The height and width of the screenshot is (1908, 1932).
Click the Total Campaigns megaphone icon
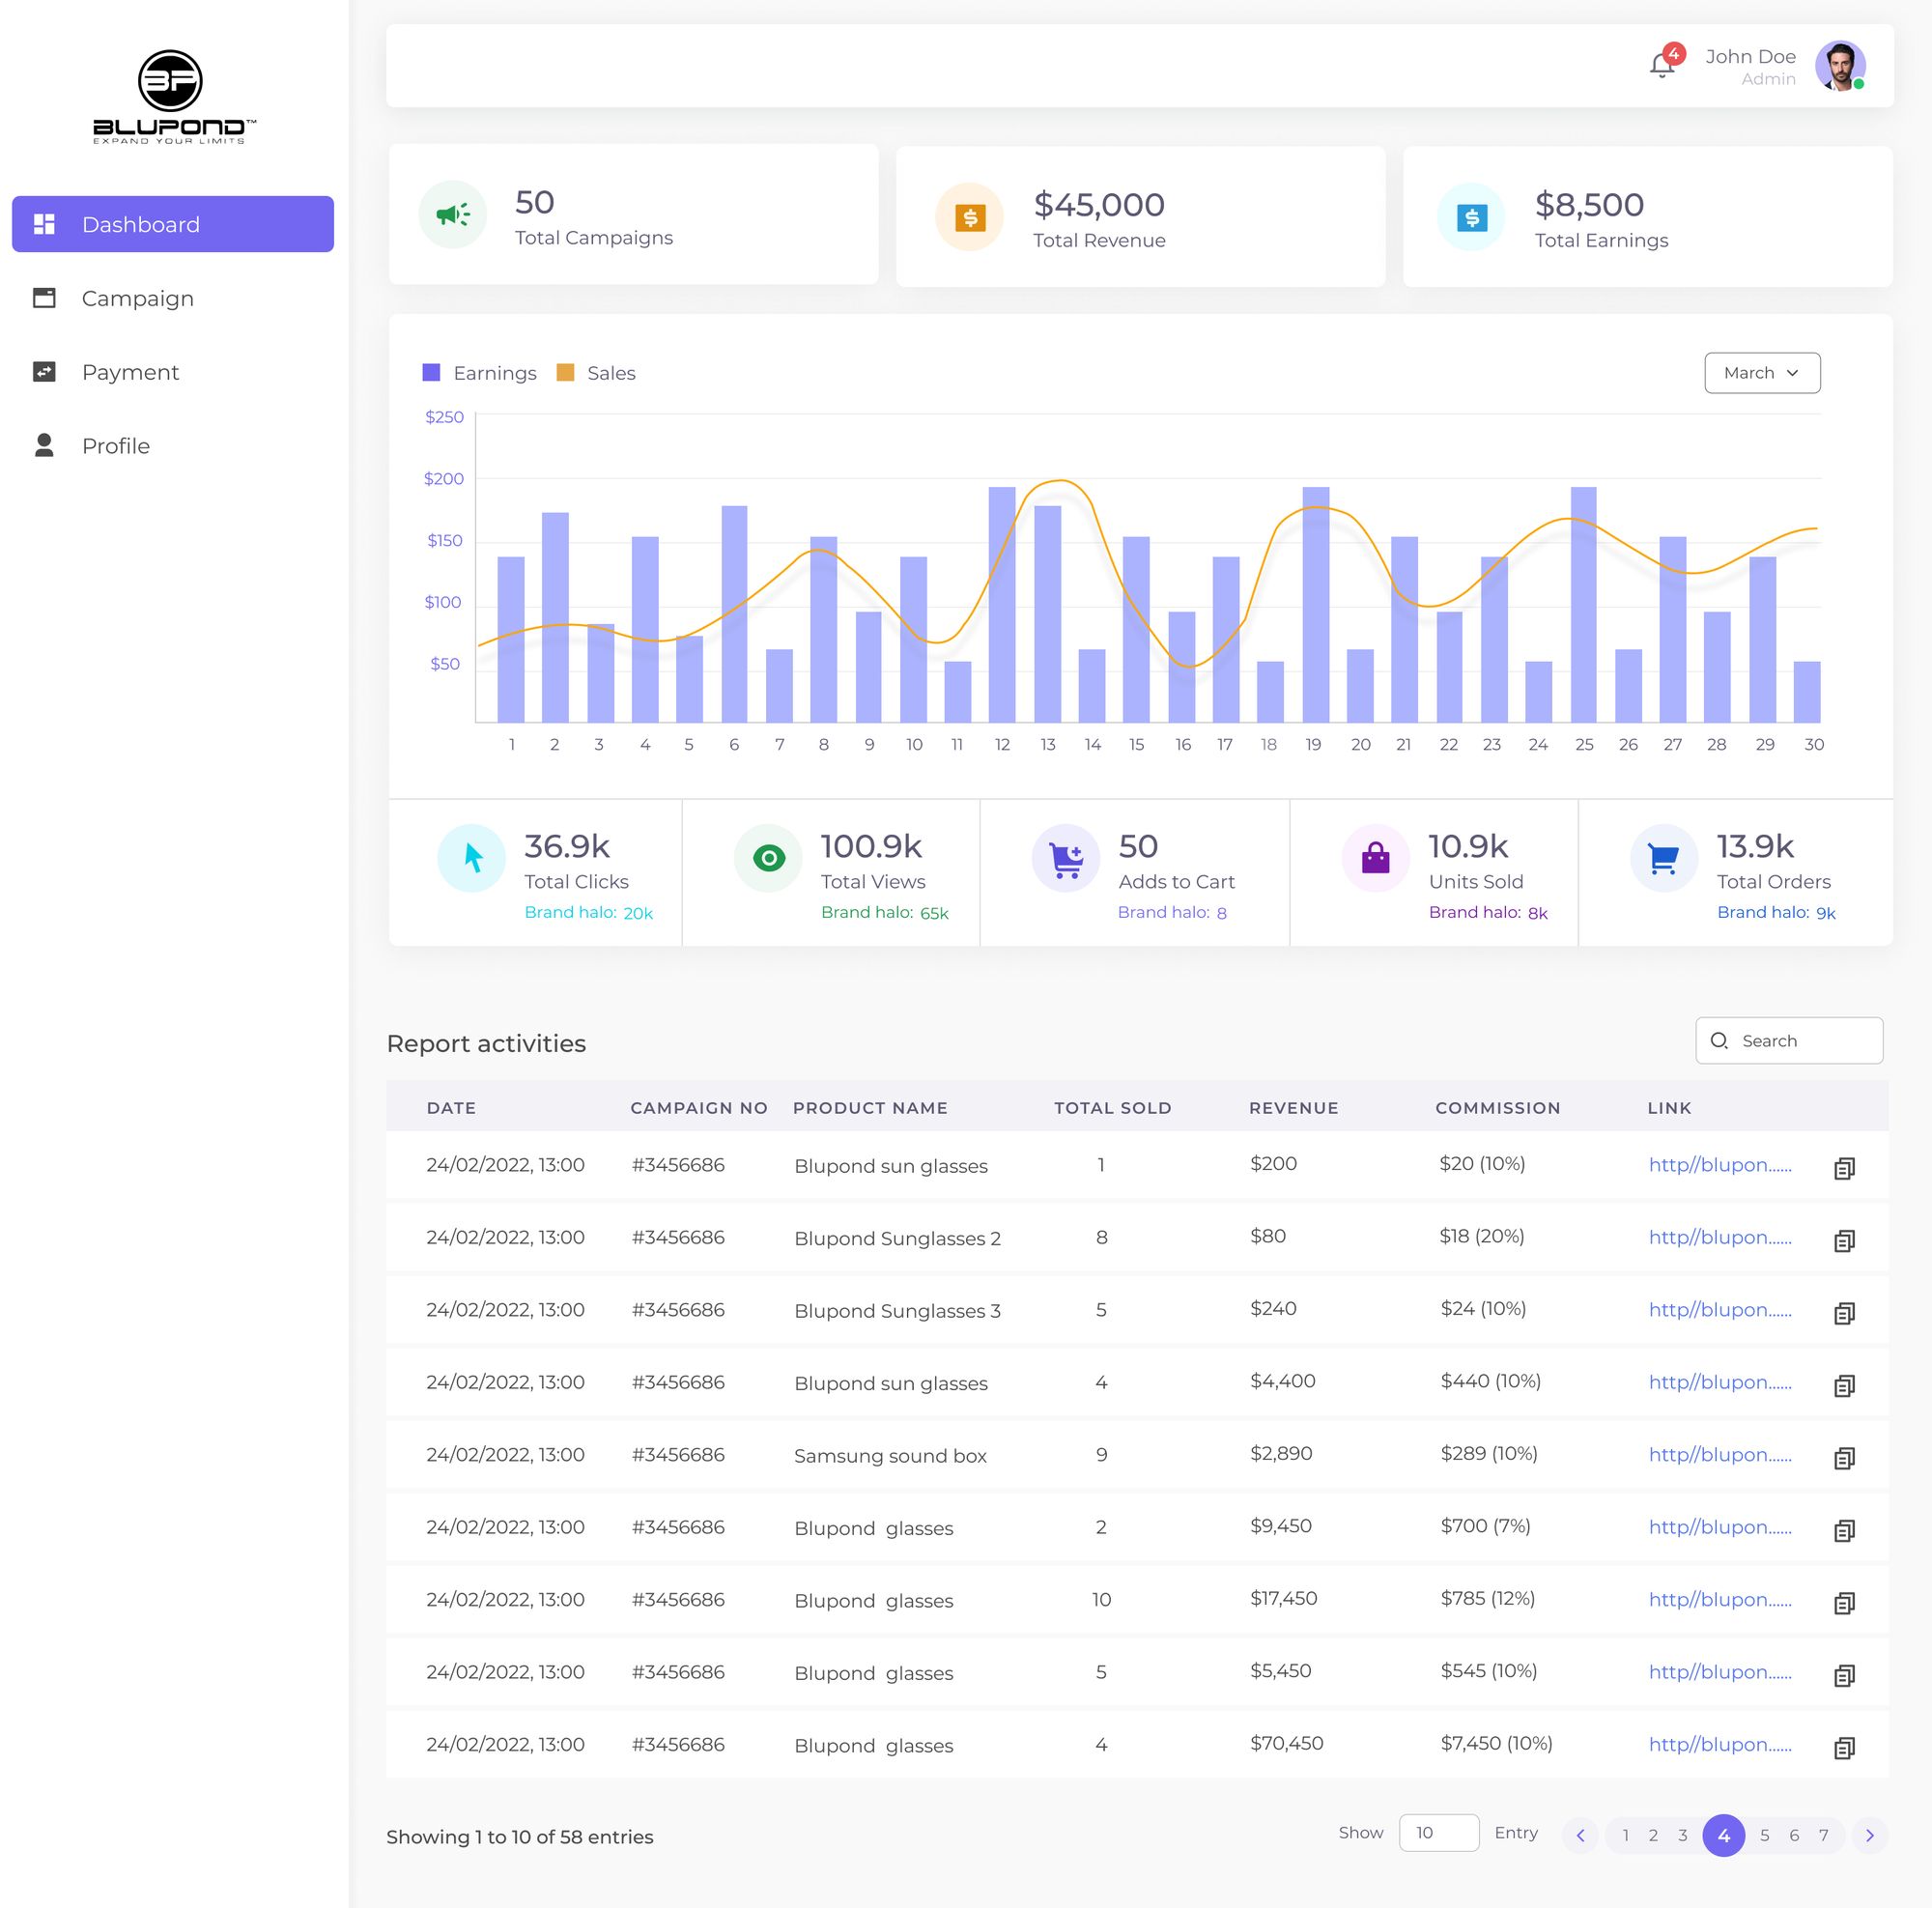(453, 214)
